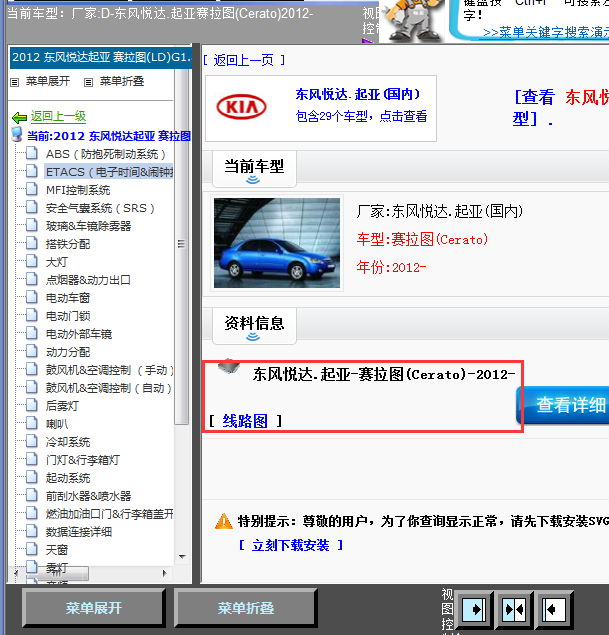Click the chip icon in 资料信息 section
The width and height of the screenshot is (609, 635).
coord(229,366)
